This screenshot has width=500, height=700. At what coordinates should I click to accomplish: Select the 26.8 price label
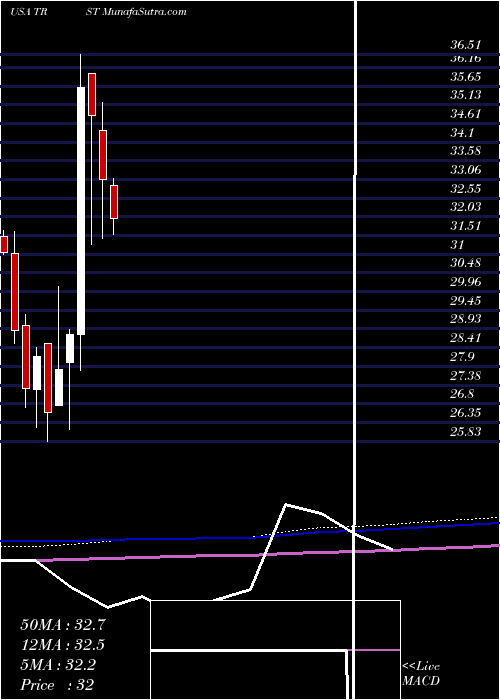coord(462,394)
